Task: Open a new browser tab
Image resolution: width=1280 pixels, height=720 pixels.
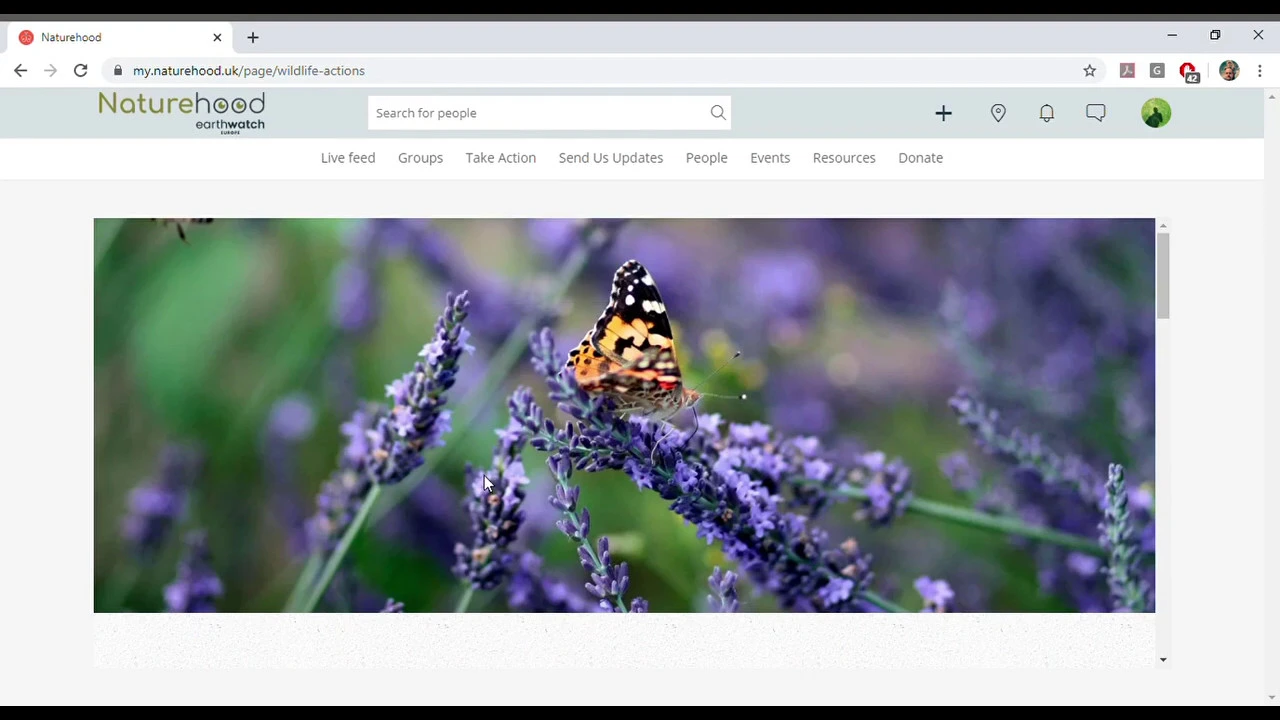Action: (253, 37)
